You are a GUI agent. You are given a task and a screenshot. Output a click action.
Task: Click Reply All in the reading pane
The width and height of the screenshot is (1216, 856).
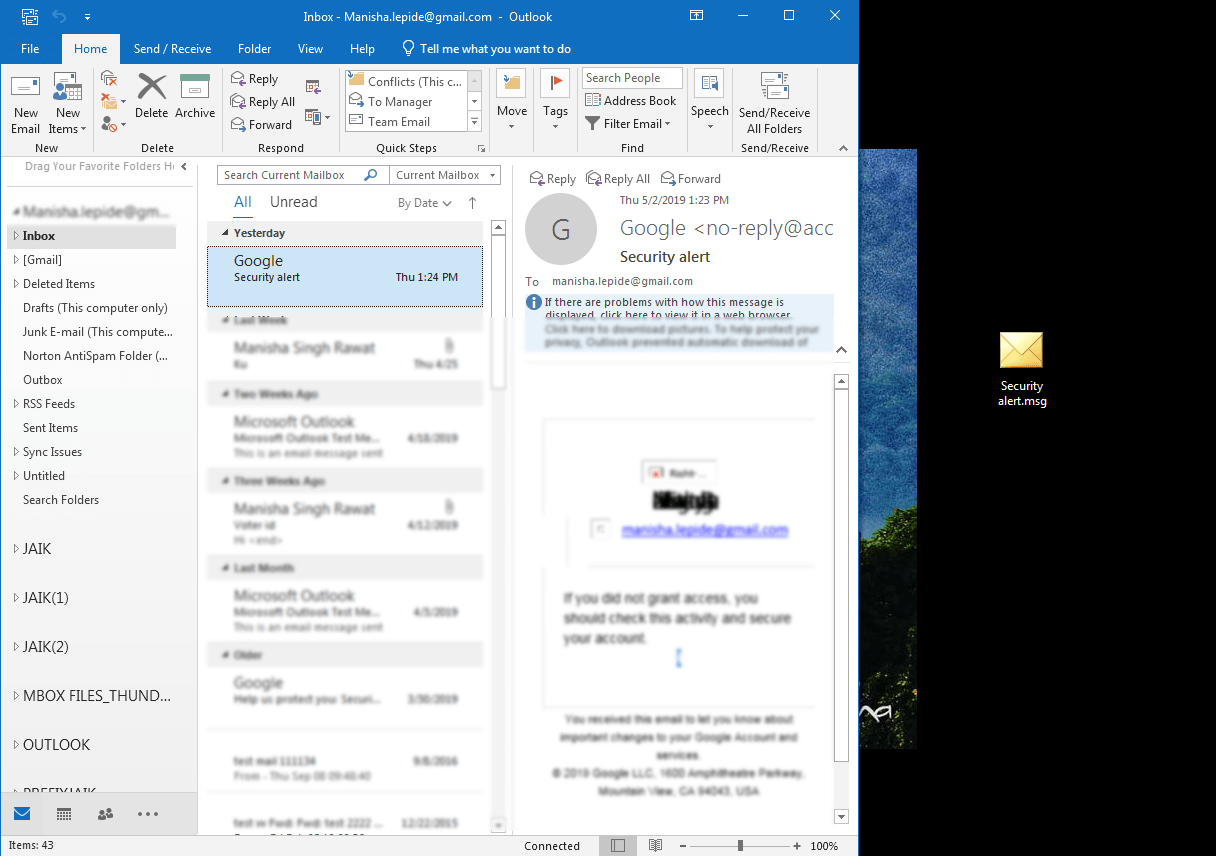pos(619,179)
